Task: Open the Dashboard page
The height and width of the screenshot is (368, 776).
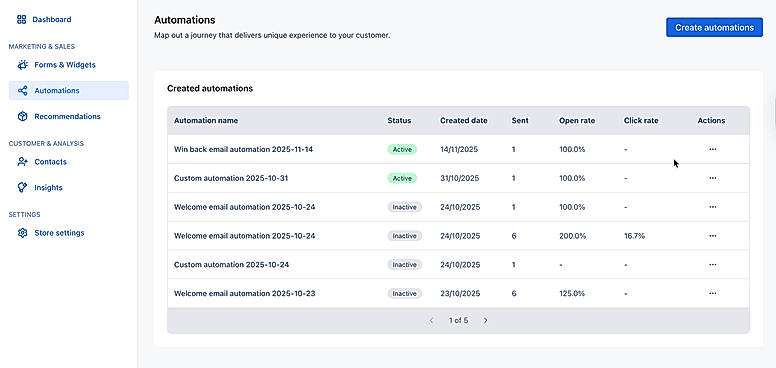Action: click(52, 19)
